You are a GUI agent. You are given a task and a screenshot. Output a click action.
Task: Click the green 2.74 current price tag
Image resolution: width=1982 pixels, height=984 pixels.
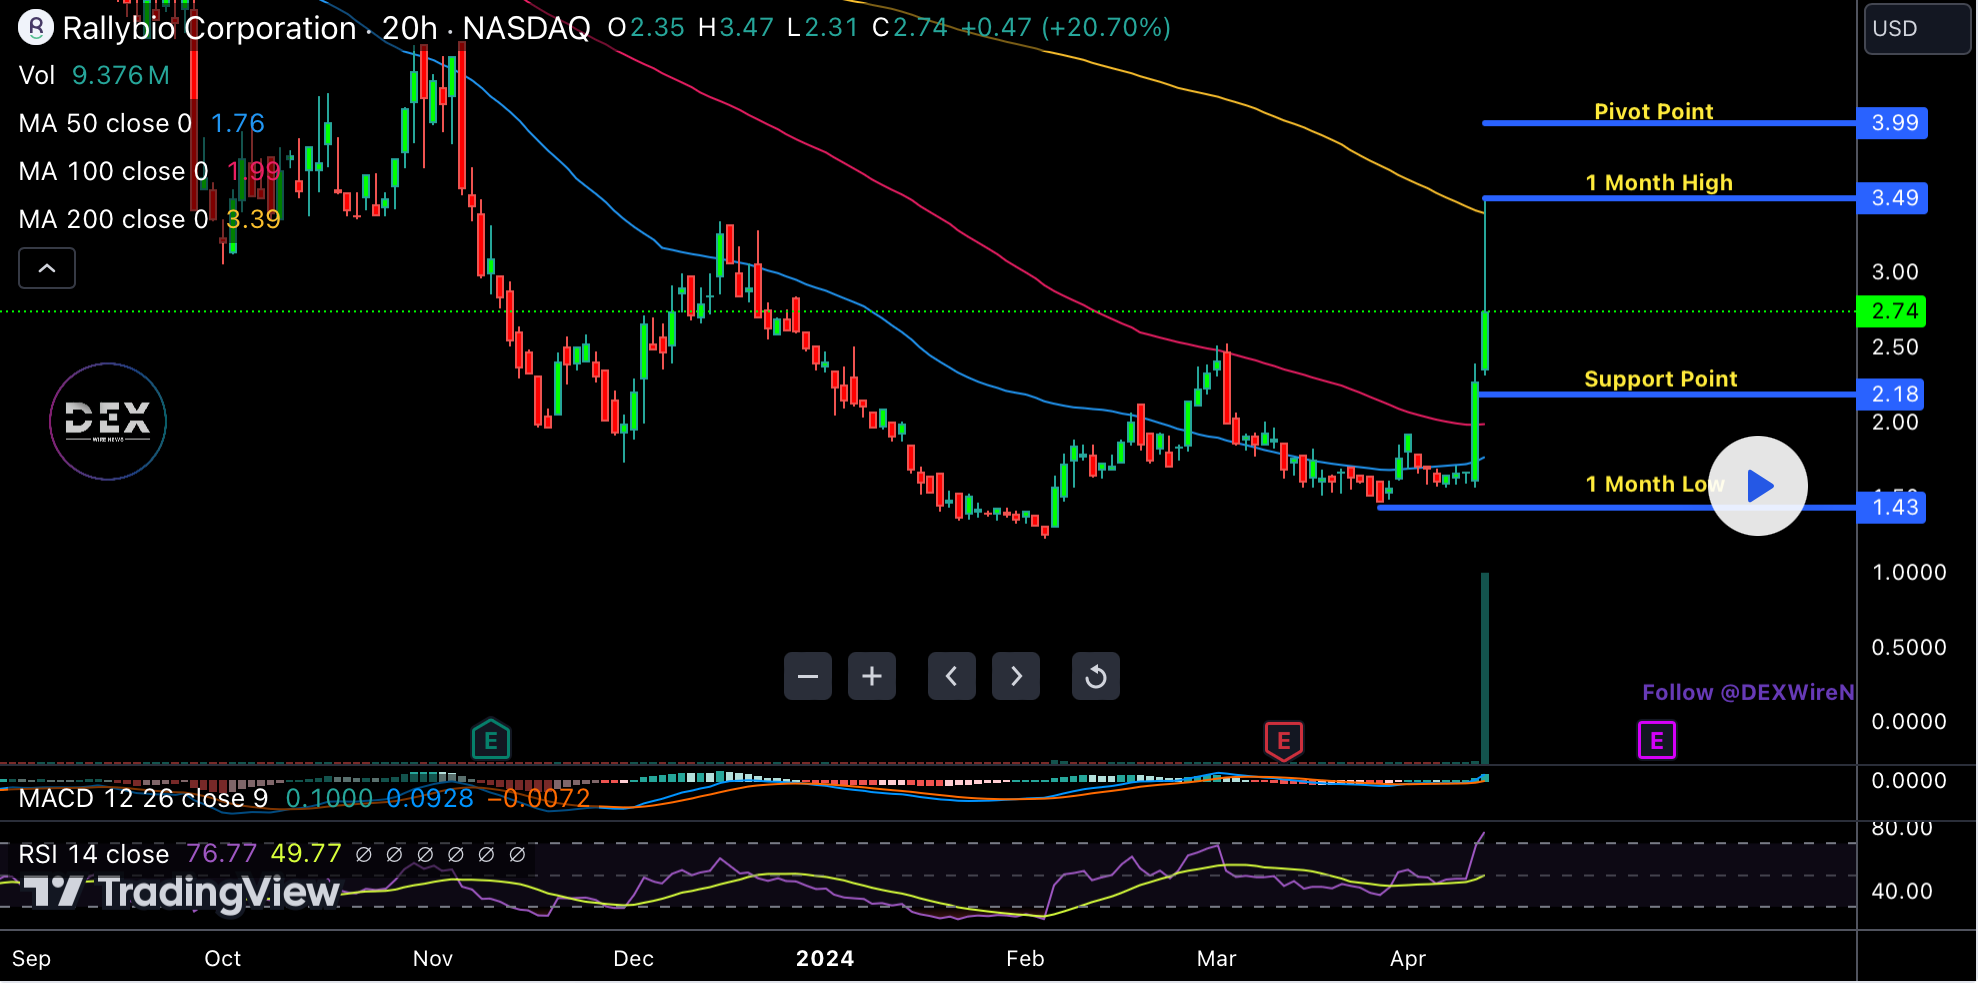click(1891, 312)
